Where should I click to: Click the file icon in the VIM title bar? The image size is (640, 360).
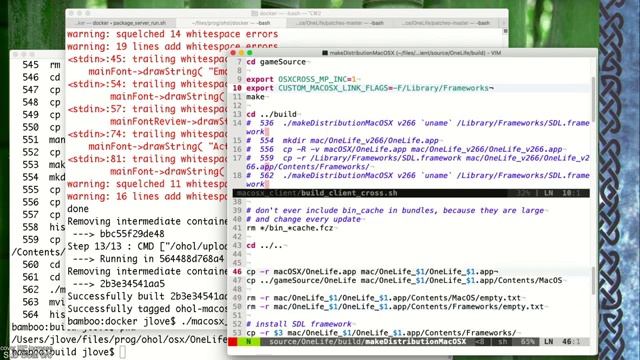pos(325,53)
